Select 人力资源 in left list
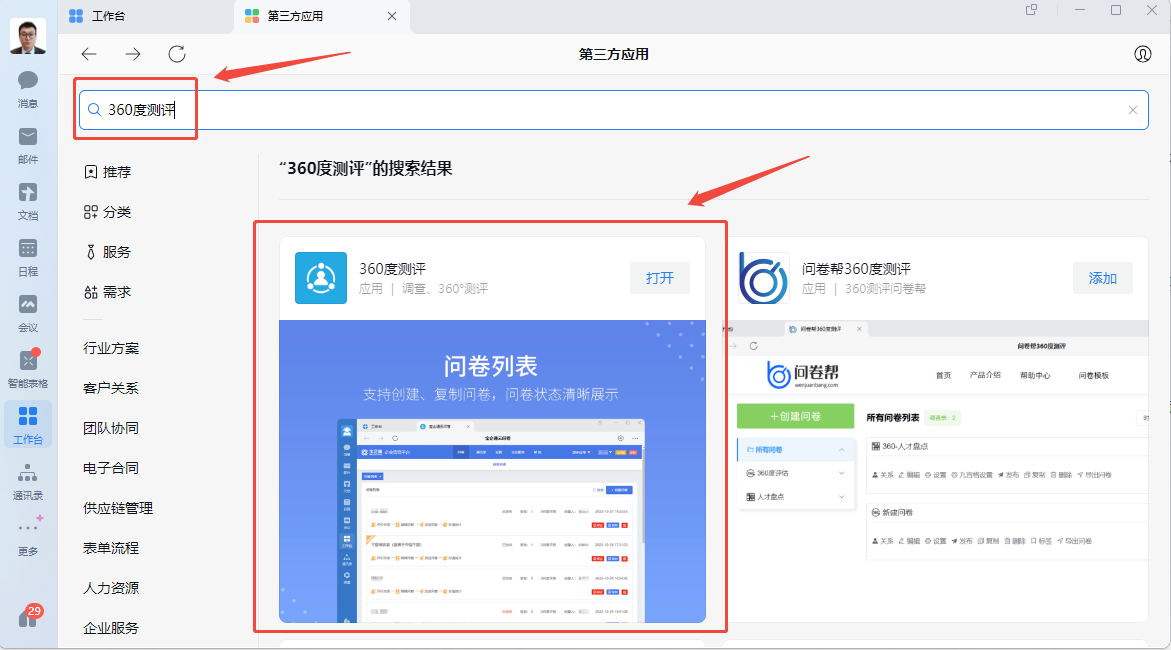 coord(111,588)
